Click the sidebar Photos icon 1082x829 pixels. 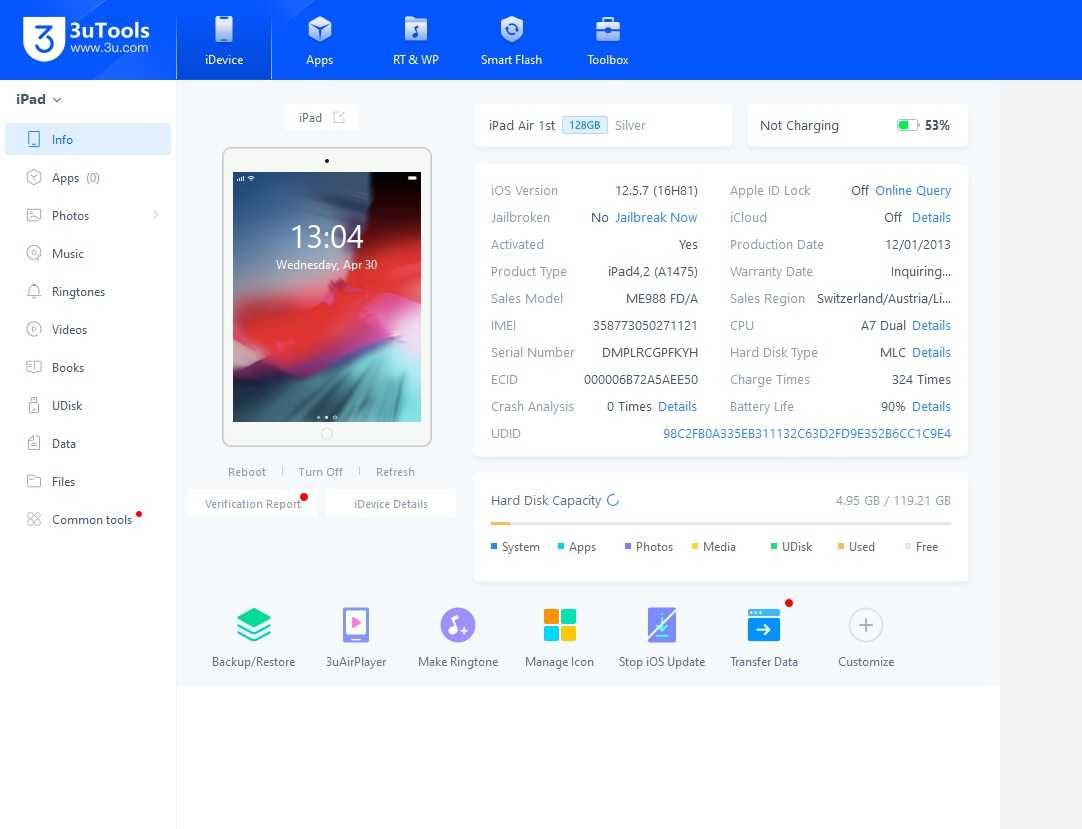[34, 215]
